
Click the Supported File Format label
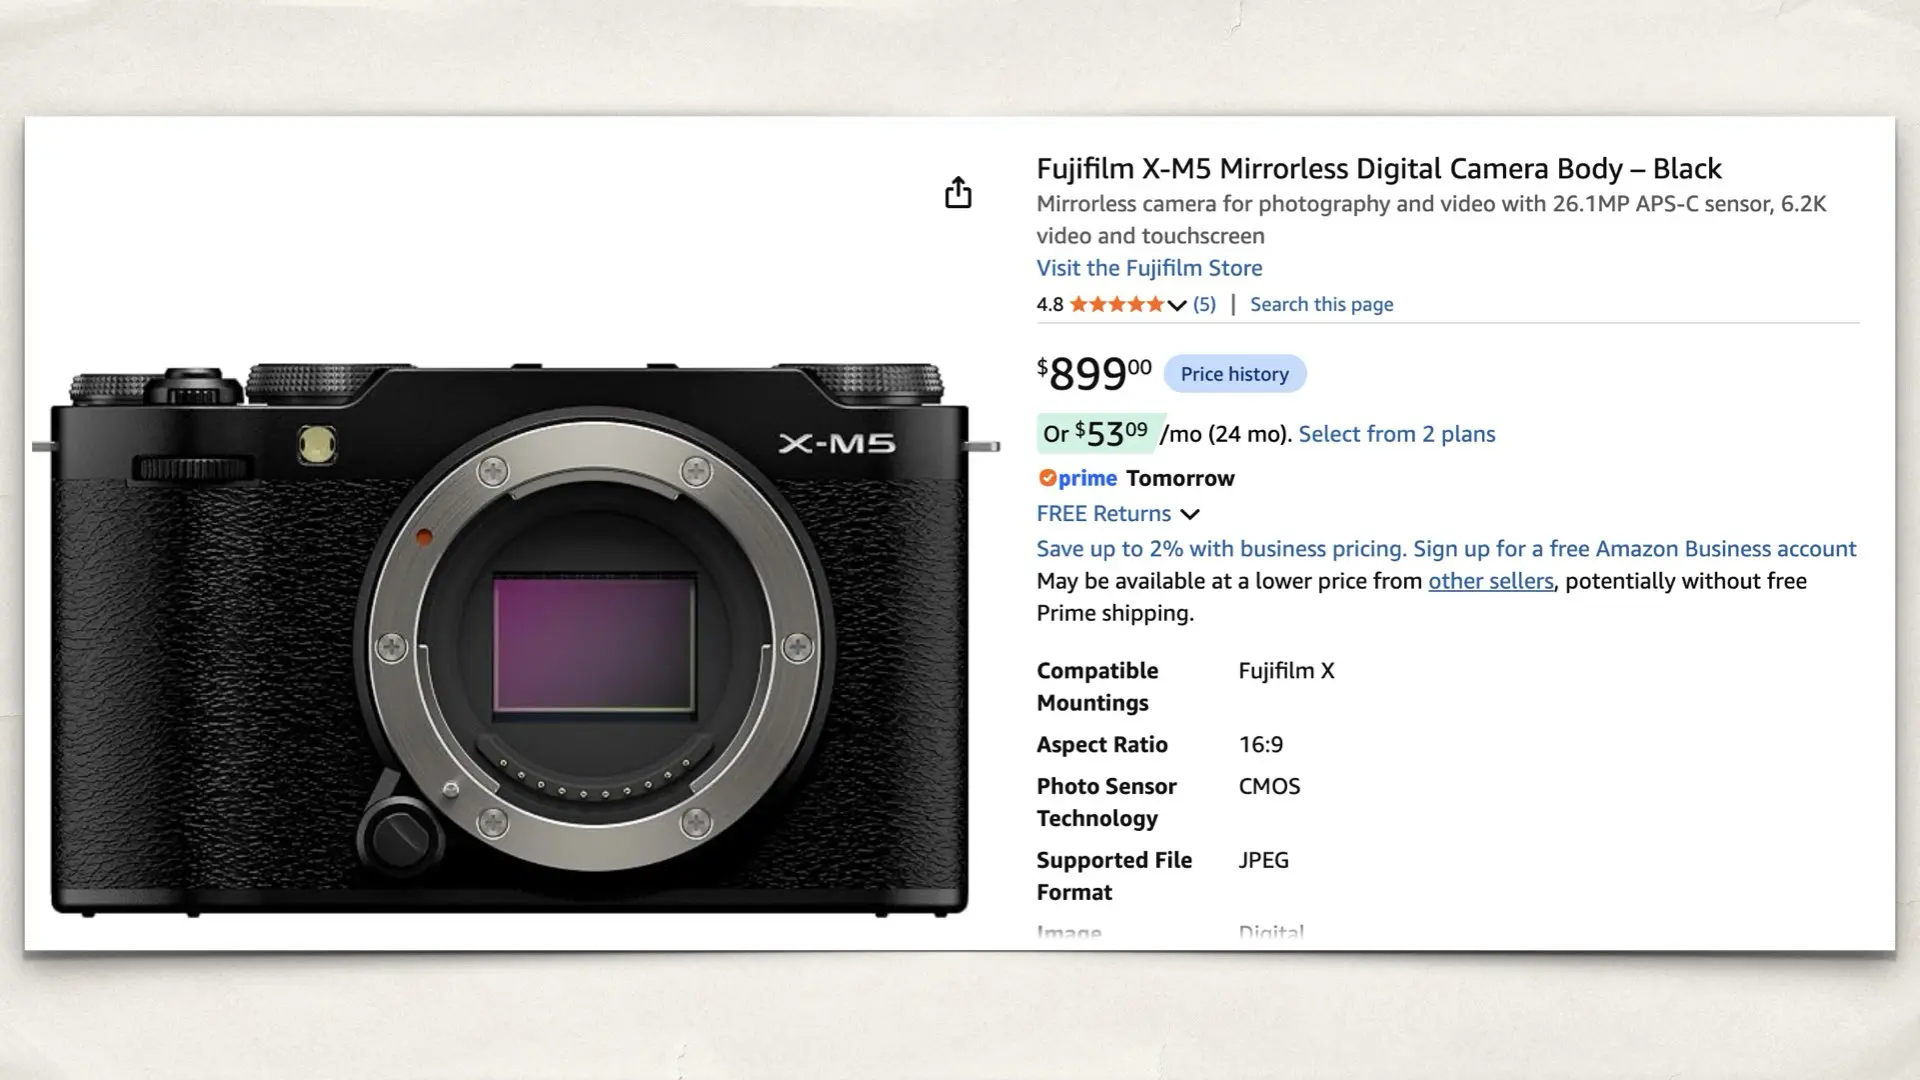[x=1114, y=876]
